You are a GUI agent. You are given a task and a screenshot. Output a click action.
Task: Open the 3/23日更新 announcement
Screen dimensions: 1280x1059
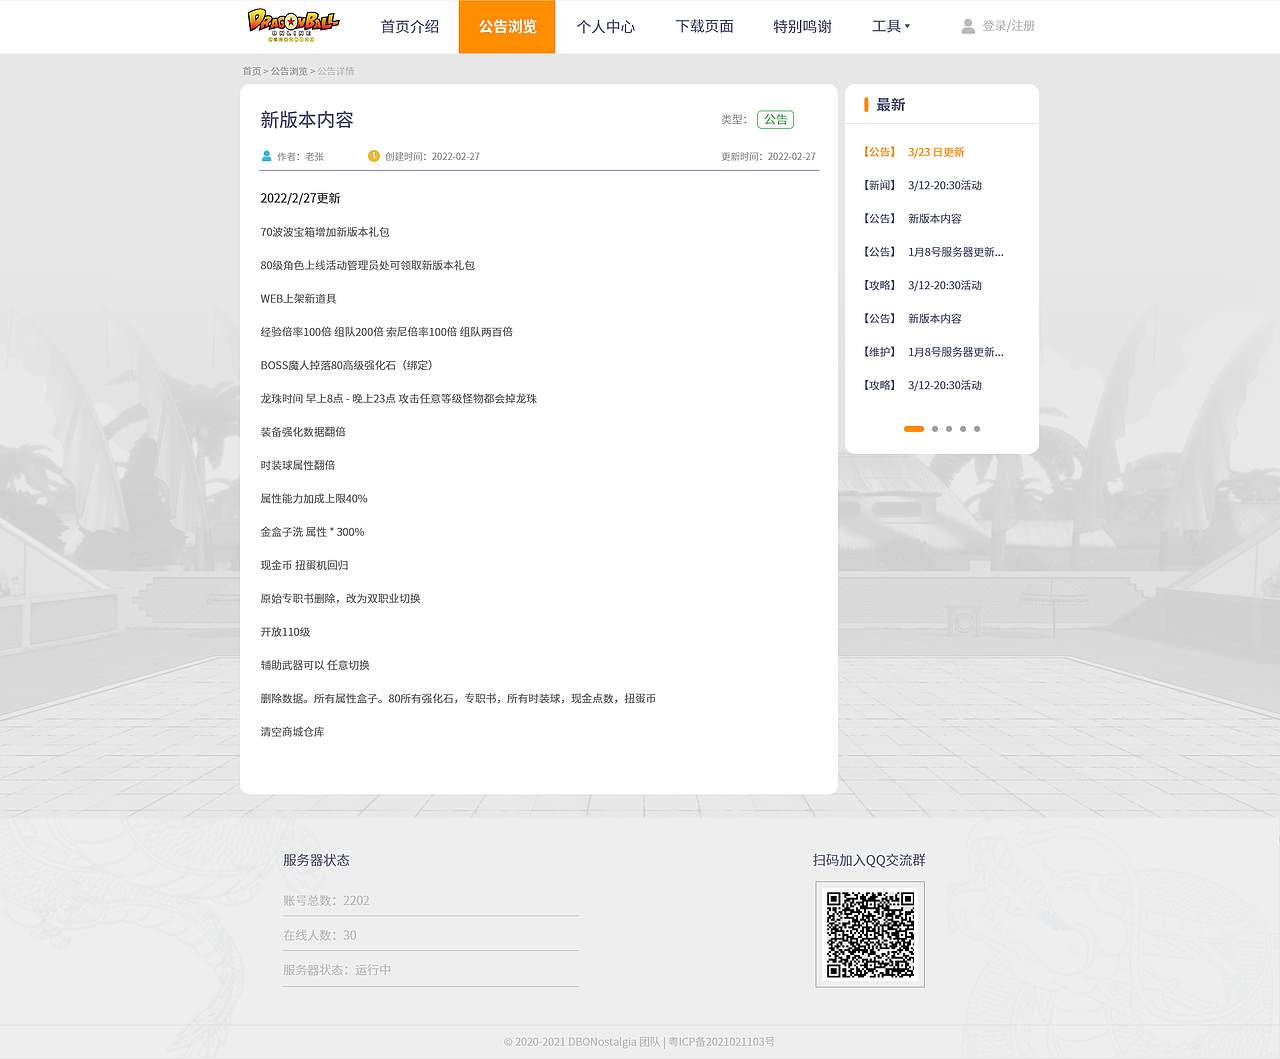pos(935,151)
